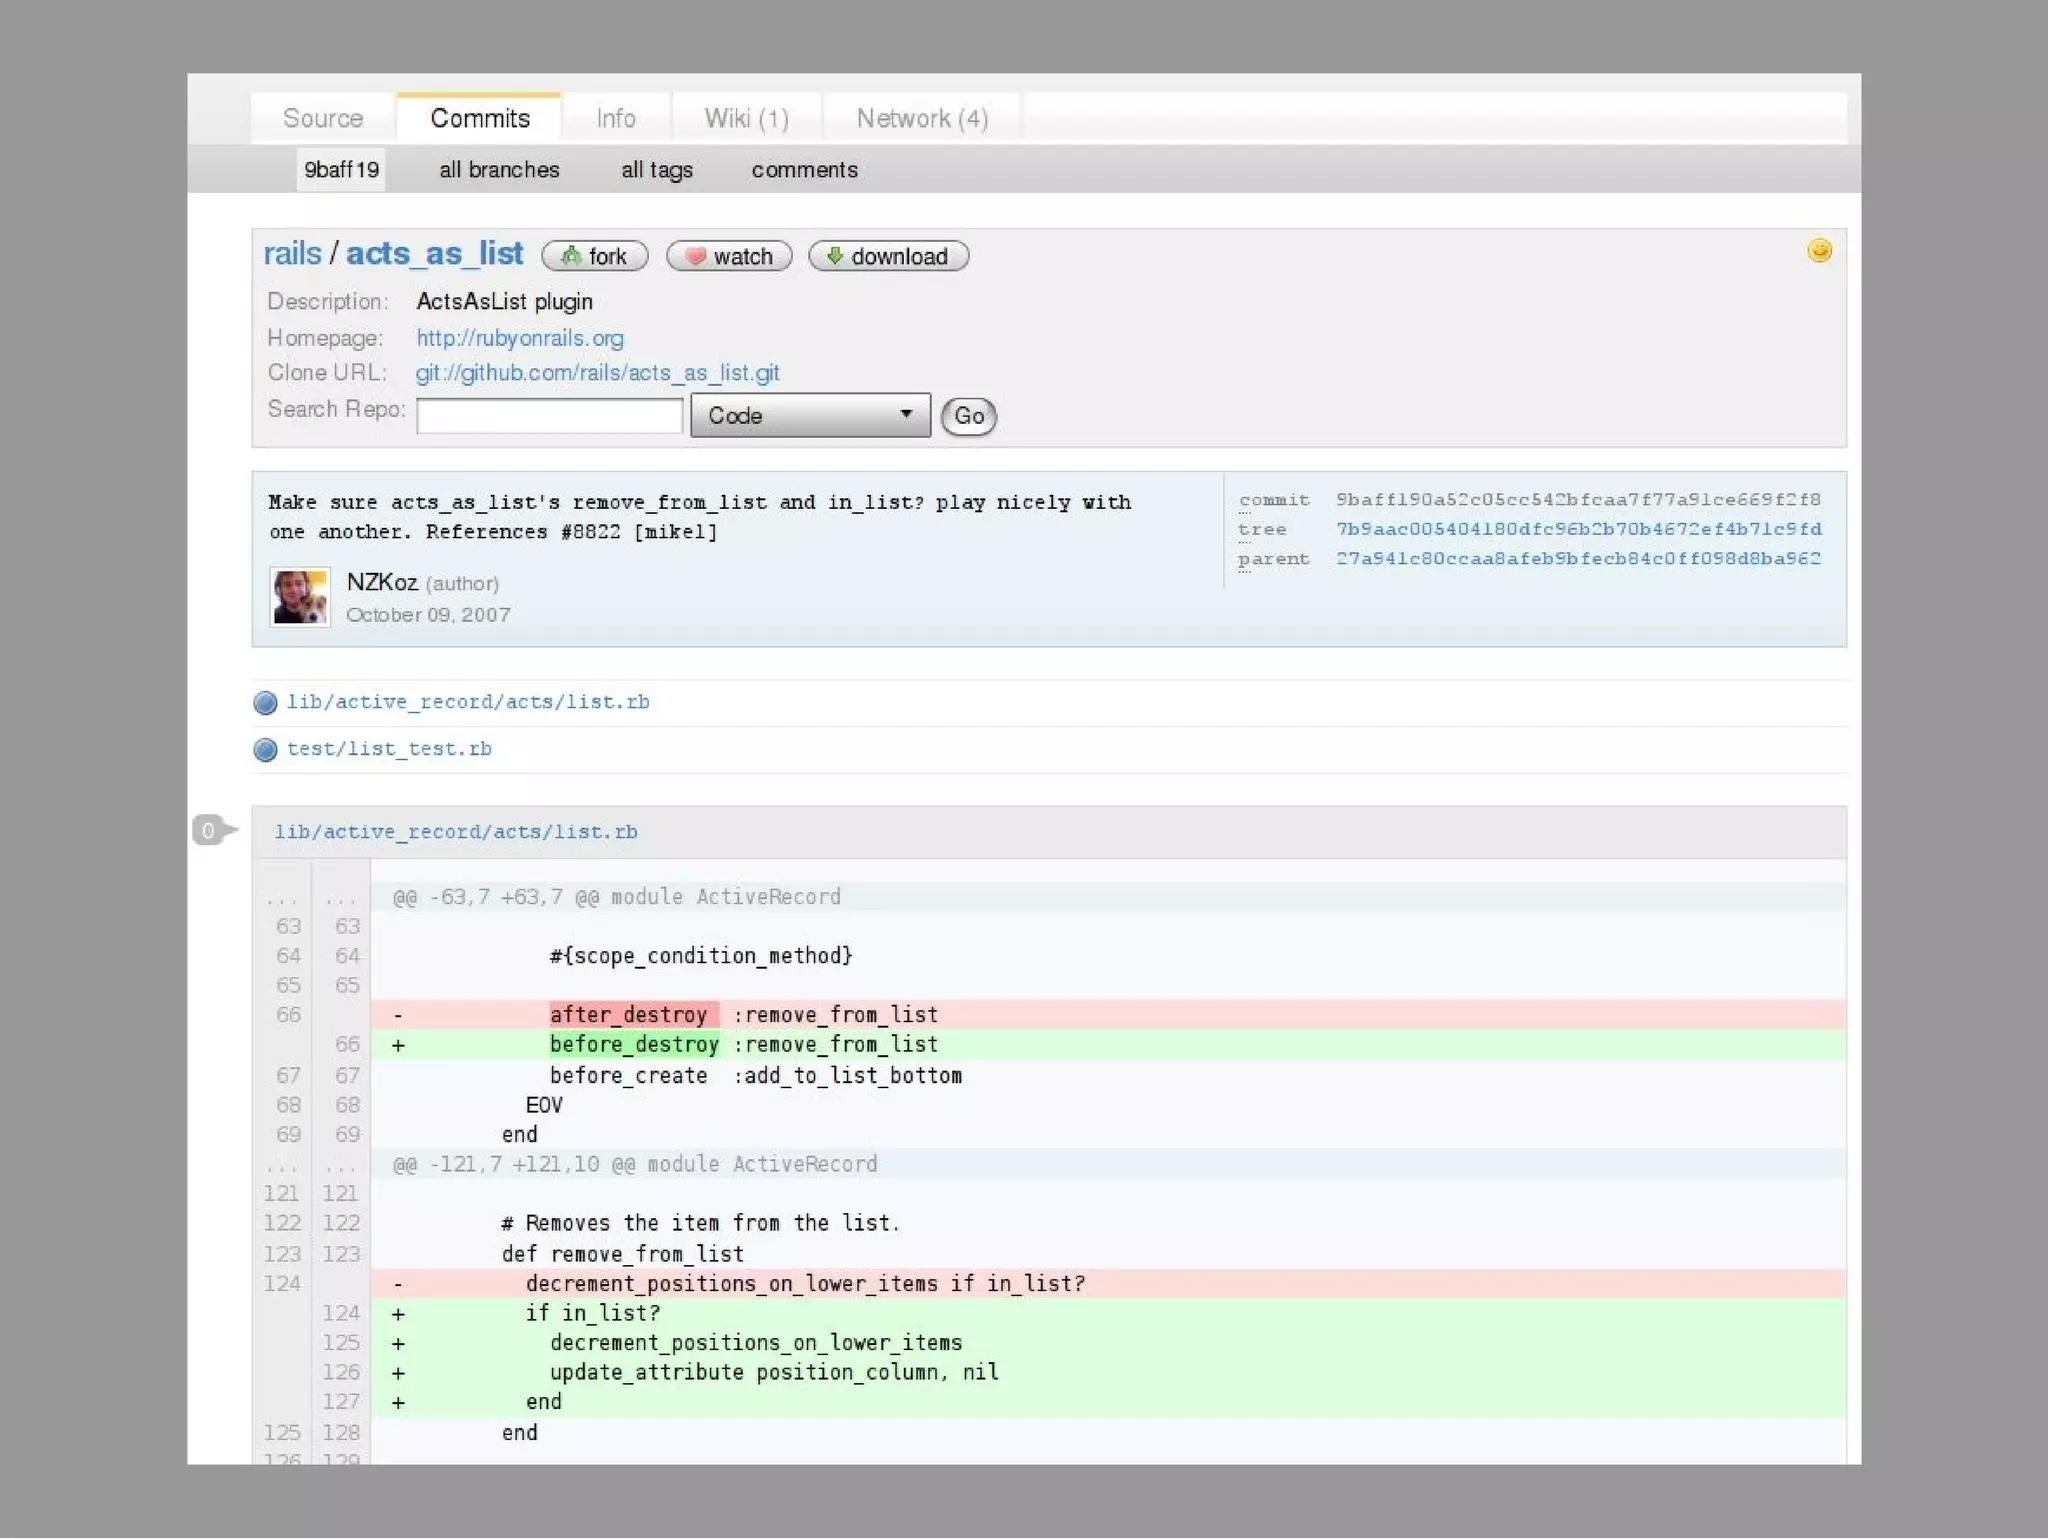Image resolution: width=2048 pixels, height=1539 pixels.
Task: Click blue circle icon beside test/list_test.rb
Action: coord(265,750)
